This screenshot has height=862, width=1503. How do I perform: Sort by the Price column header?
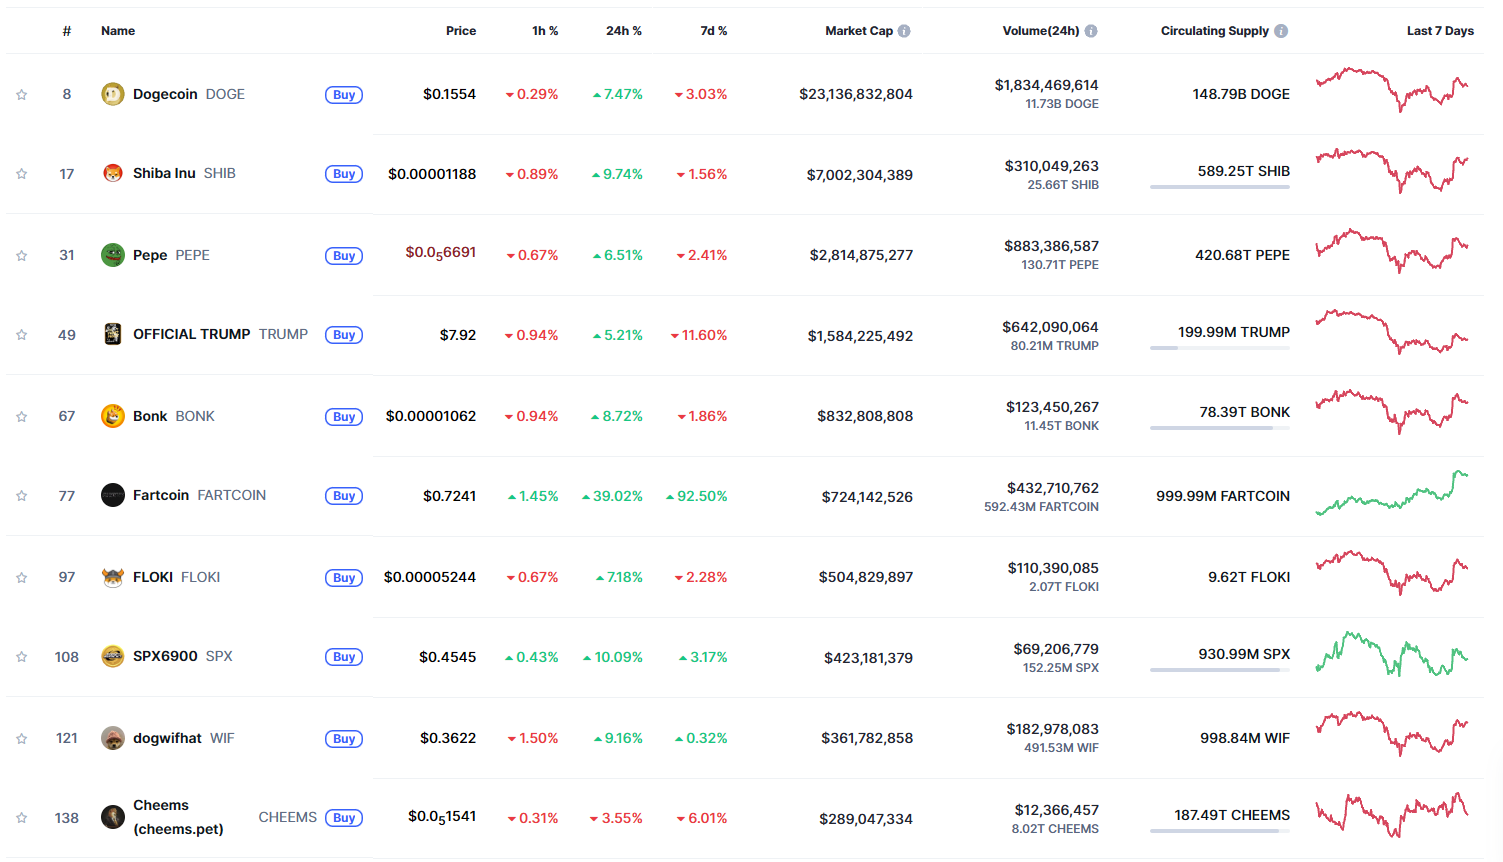click(x=461, y=31)
